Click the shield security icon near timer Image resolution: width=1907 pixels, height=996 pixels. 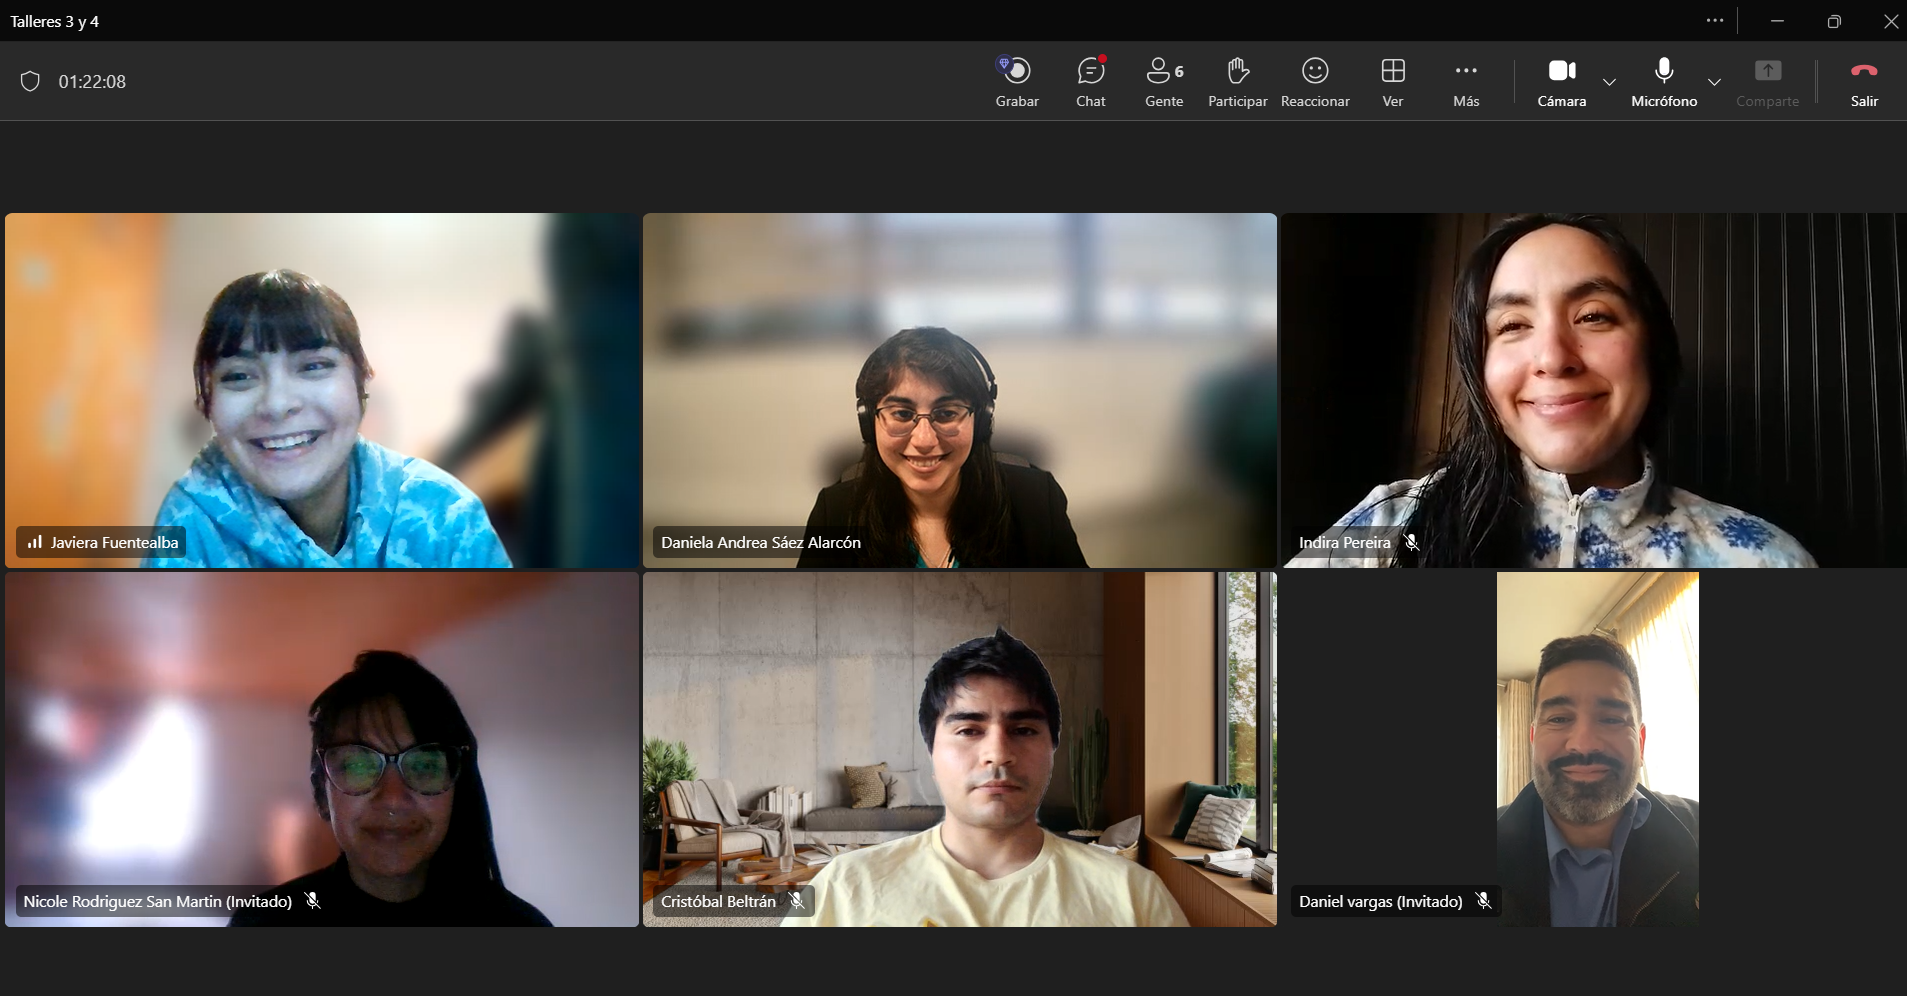pos(30,81)
